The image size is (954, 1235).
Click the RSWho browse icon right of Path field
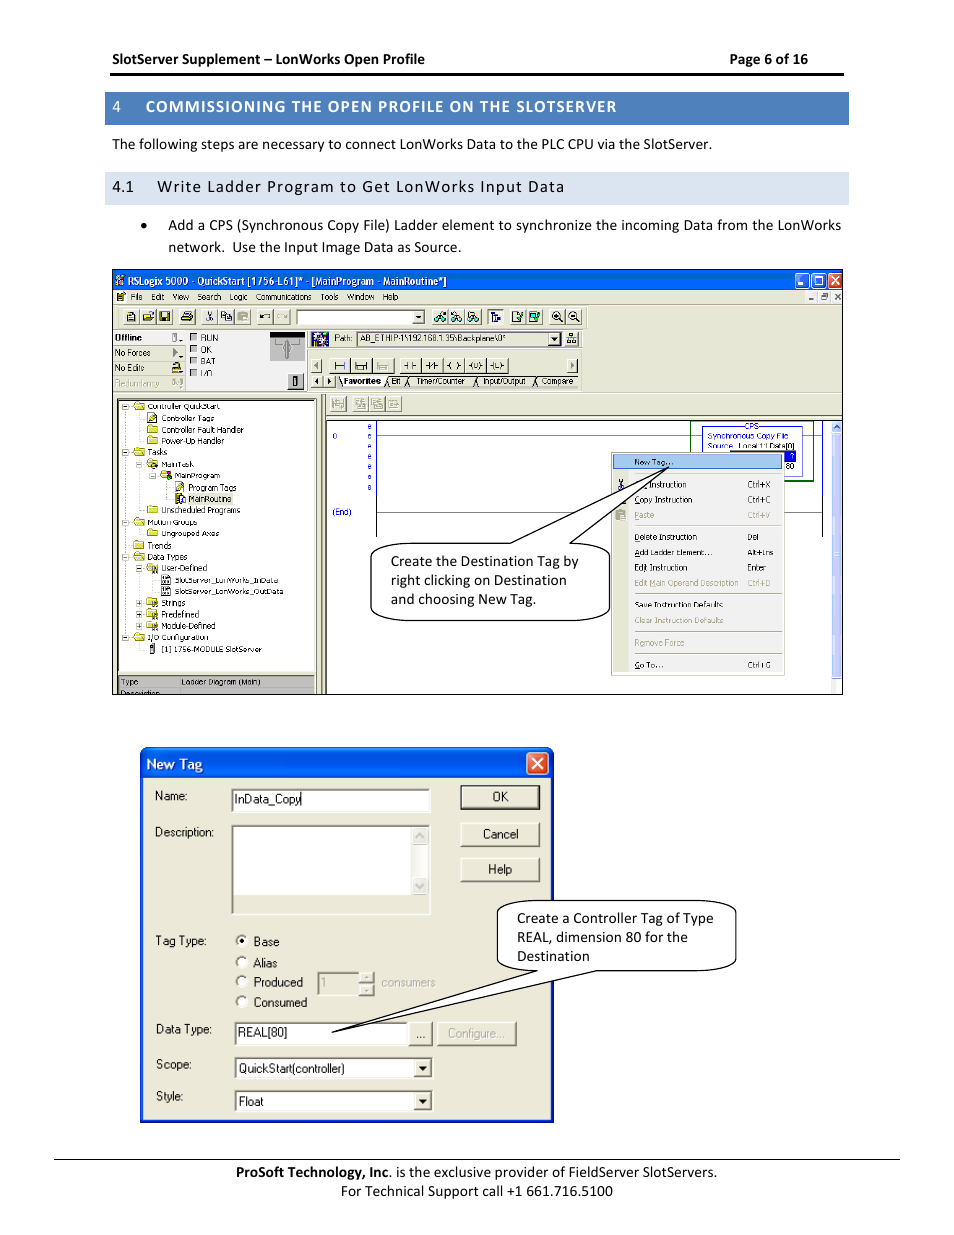coord(572,339)
